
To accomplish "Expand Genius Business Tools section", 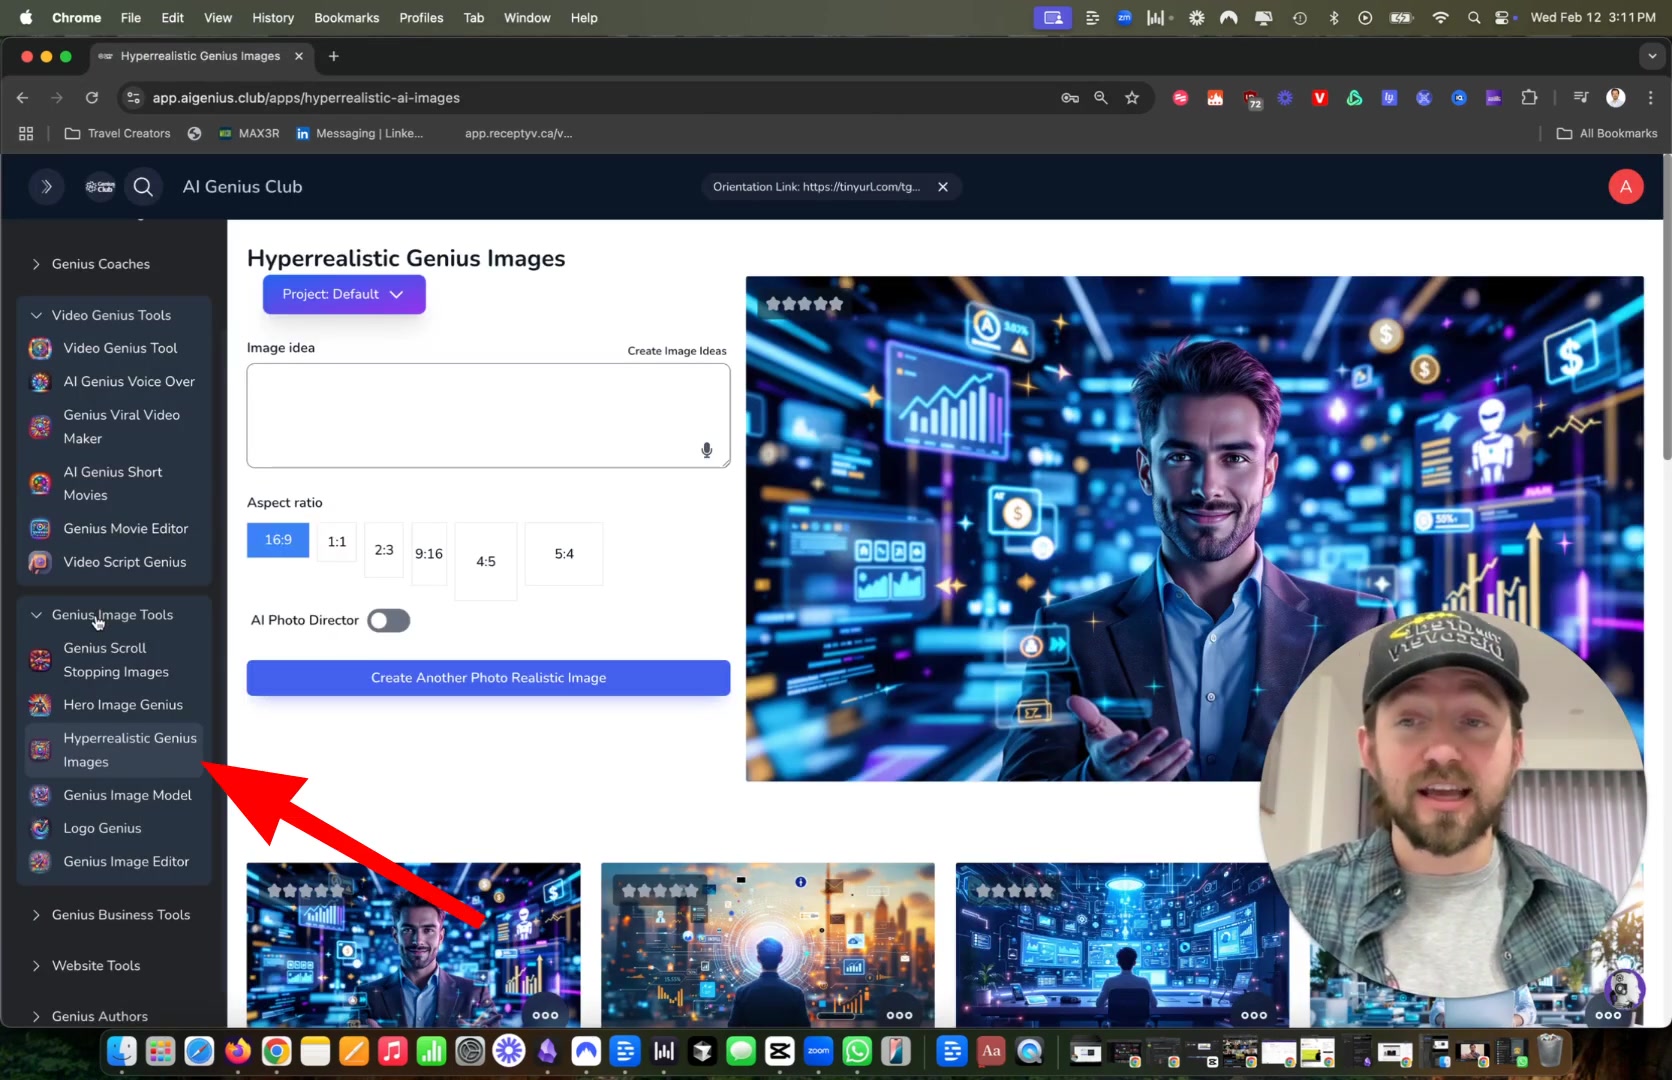I will point(120,915).
